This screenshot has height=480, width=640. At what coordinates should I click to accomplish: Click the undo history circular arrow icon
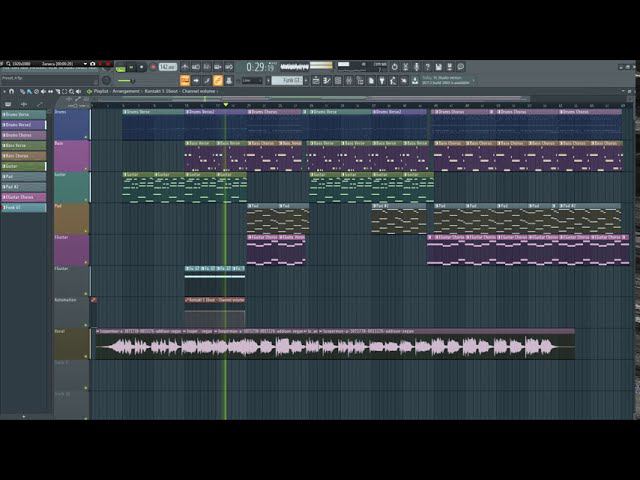[394, 67]
